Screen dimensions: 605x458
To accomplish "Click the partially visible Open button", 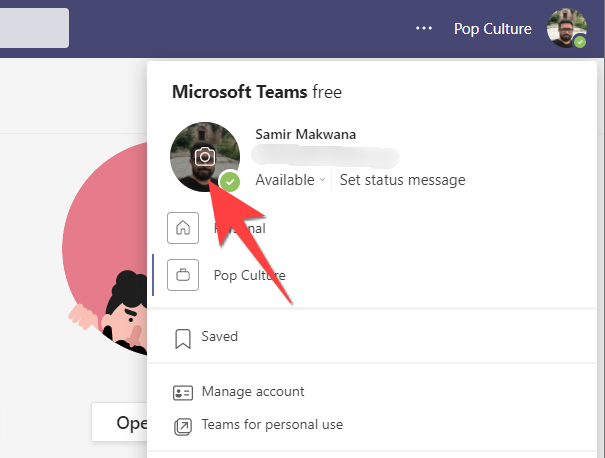I will coord(120,423).
